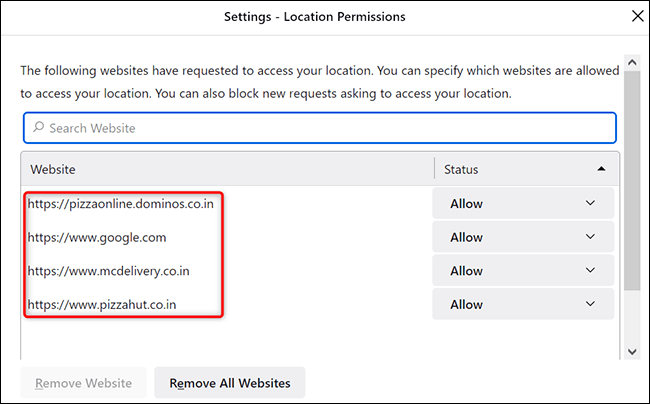Click the vertical scrollbar thumb
Viewport: 650px width, 404px height.
632,180
